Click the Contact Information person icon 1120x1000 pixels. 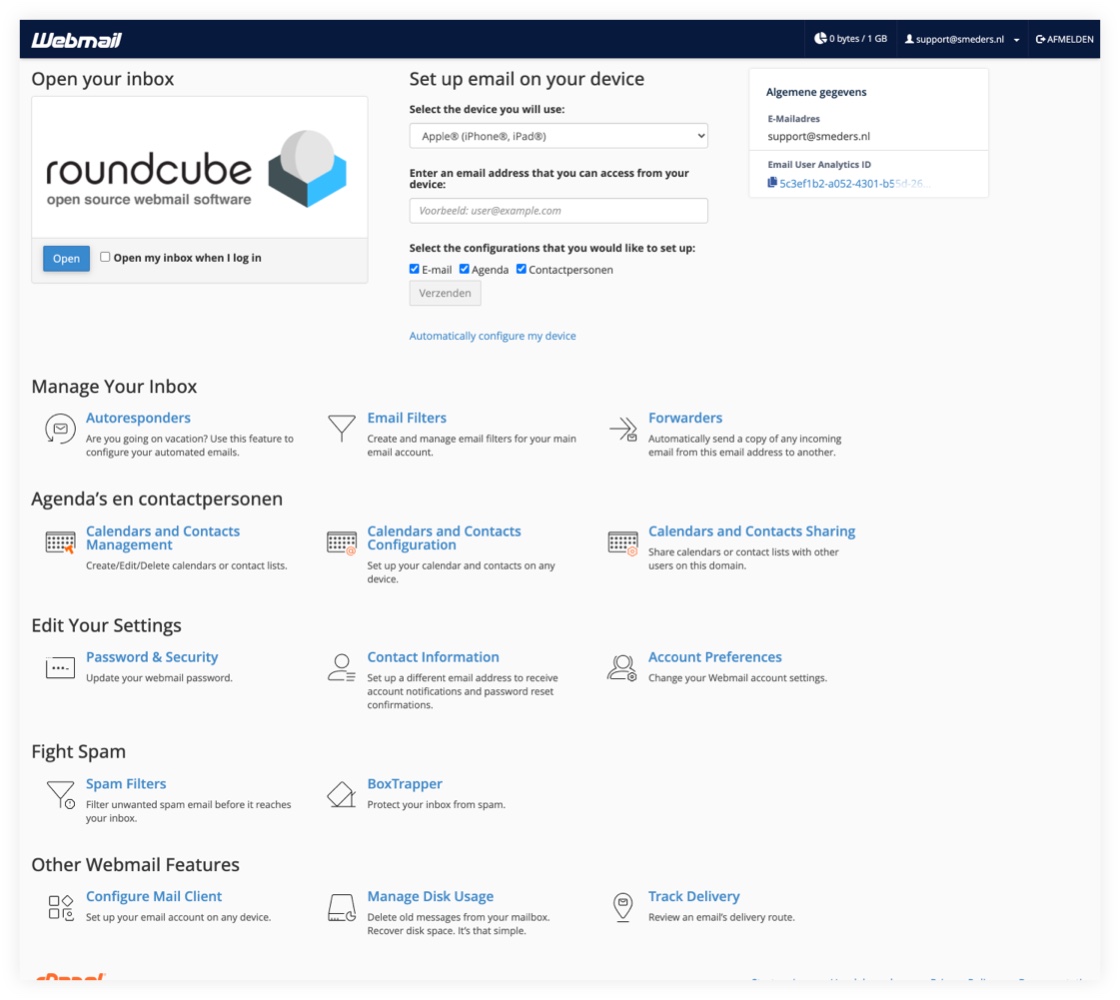[x=341, y=668]
